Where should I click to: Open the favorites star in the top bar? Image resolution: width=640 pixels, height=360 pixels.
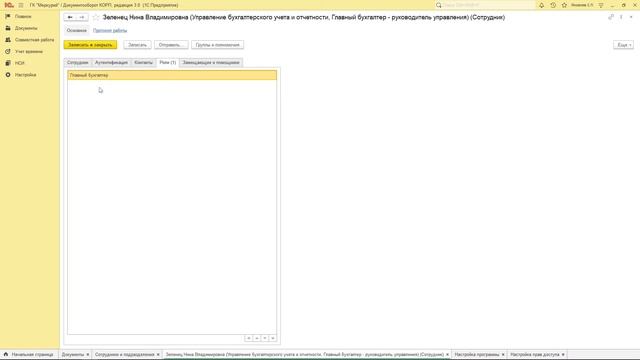click(564, 5)
